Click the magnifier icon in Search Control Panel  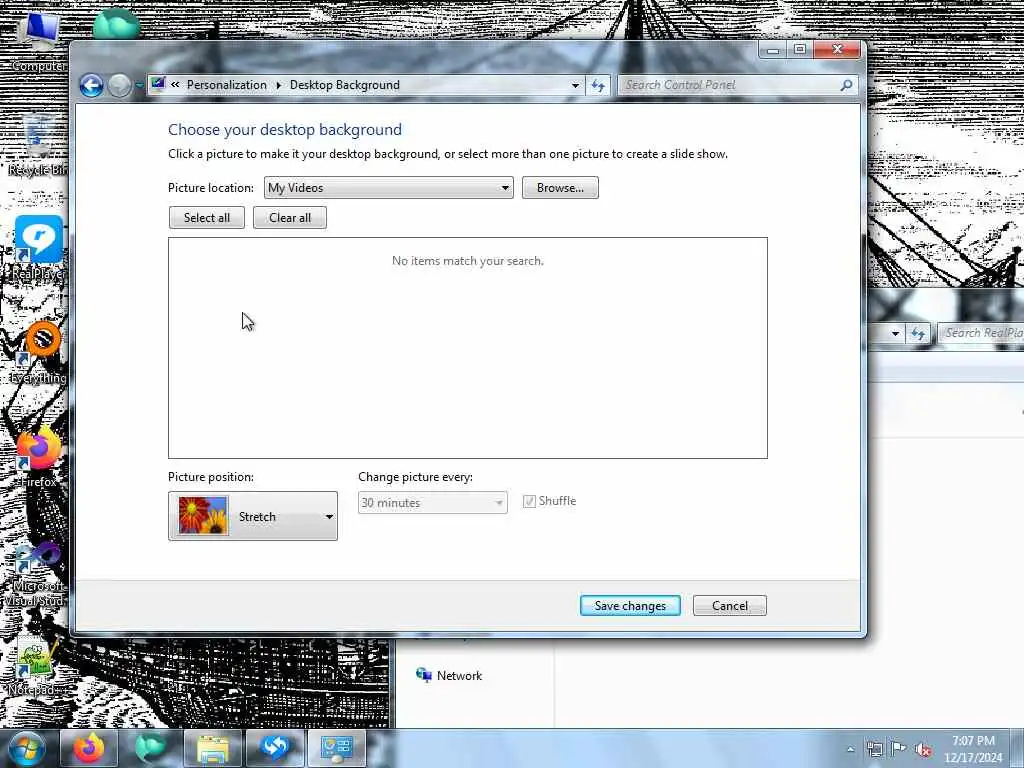pyautogui.click(x=846, y=85)
